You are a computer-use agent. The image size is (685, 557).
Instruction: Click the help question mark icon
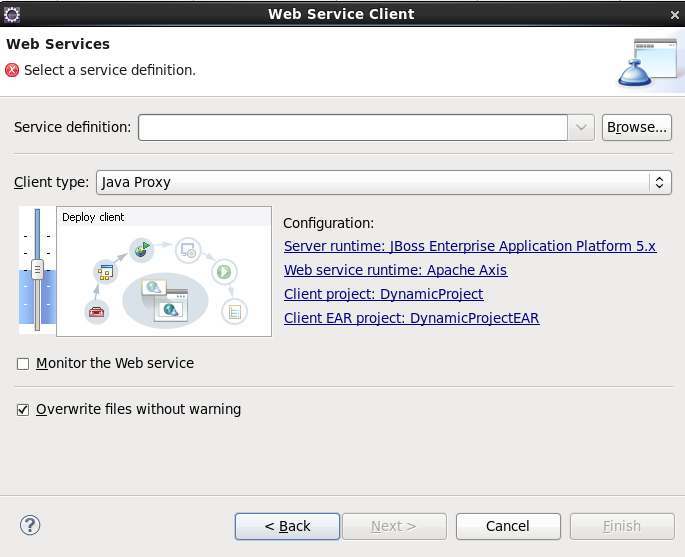pyautogui.click(x=30, y=525)
